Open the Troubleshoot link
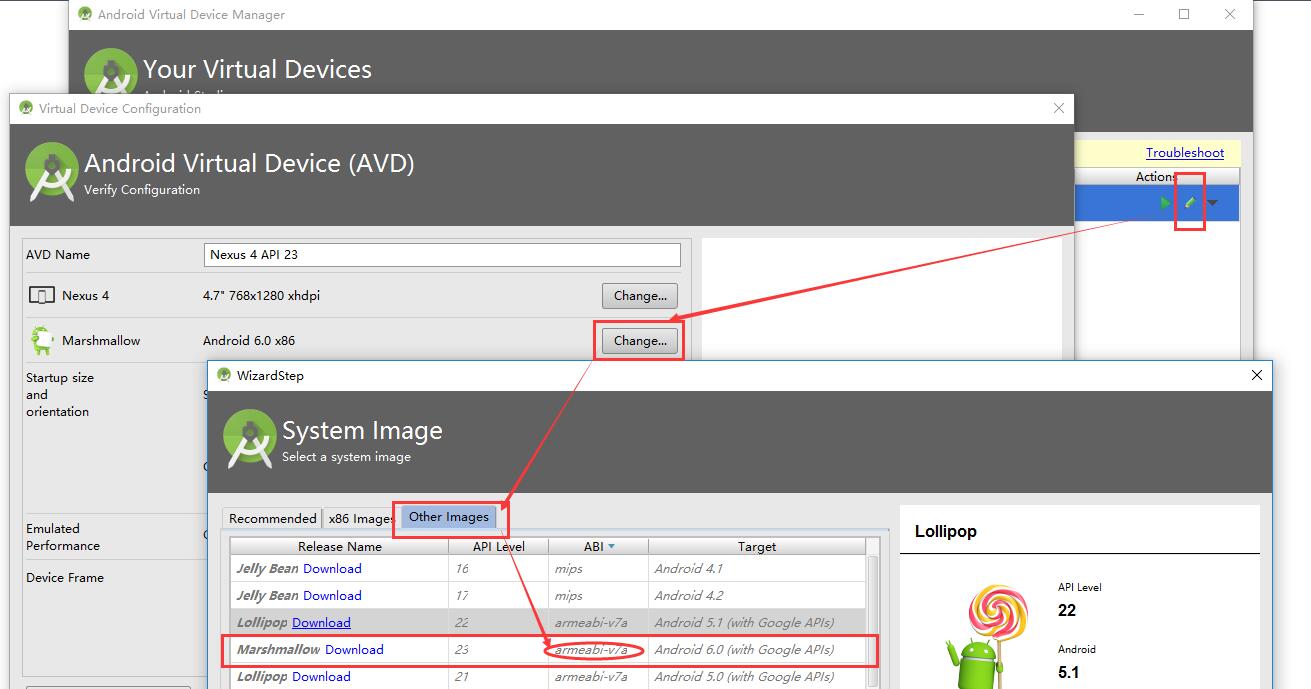 [x=1185, y=152]
